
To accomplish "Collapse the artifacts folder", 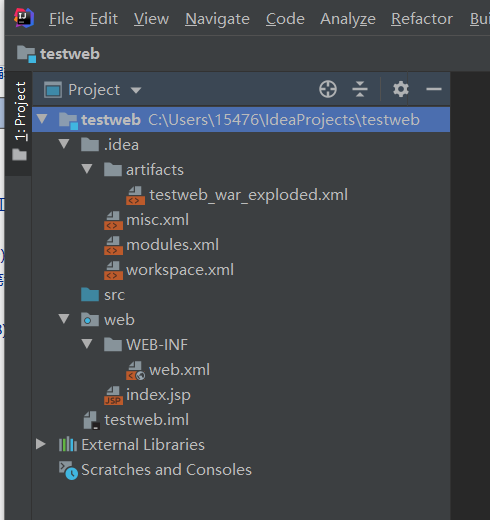I will click(87, 169).
